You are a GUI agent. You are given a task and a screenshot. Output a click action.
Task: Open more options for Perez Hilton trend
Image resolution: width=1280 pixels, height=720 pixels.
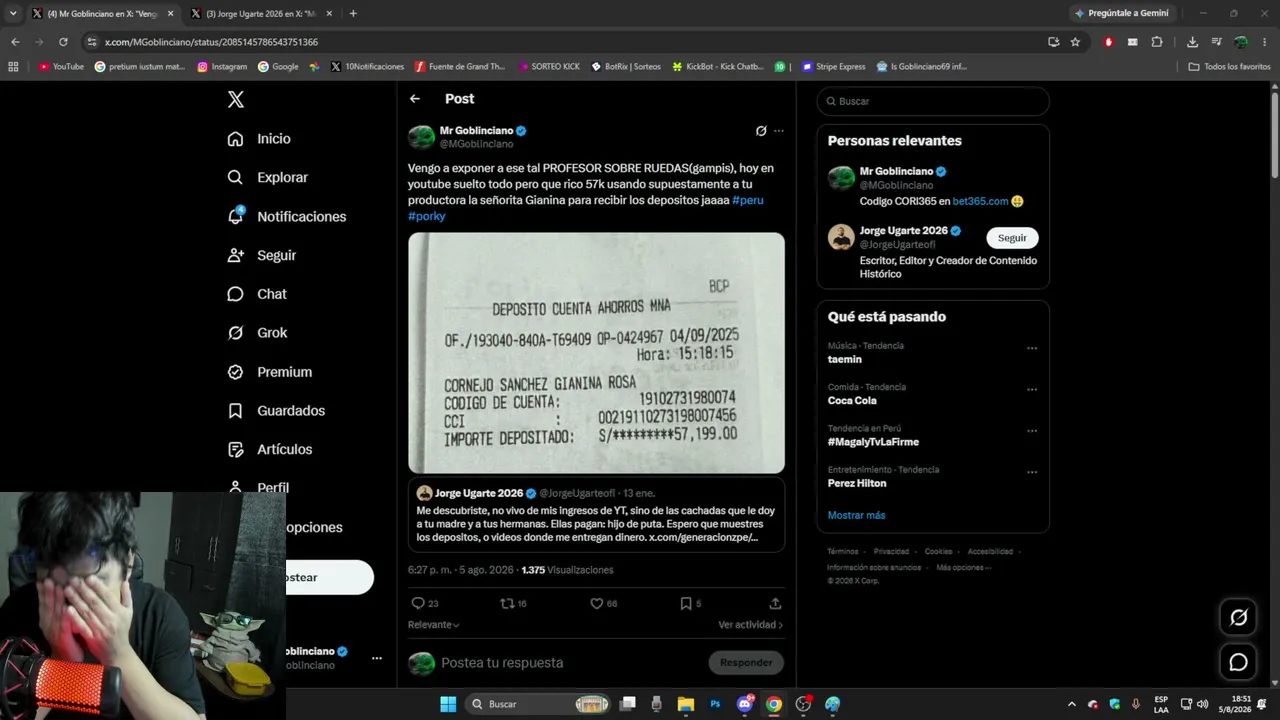point(1032,473)
